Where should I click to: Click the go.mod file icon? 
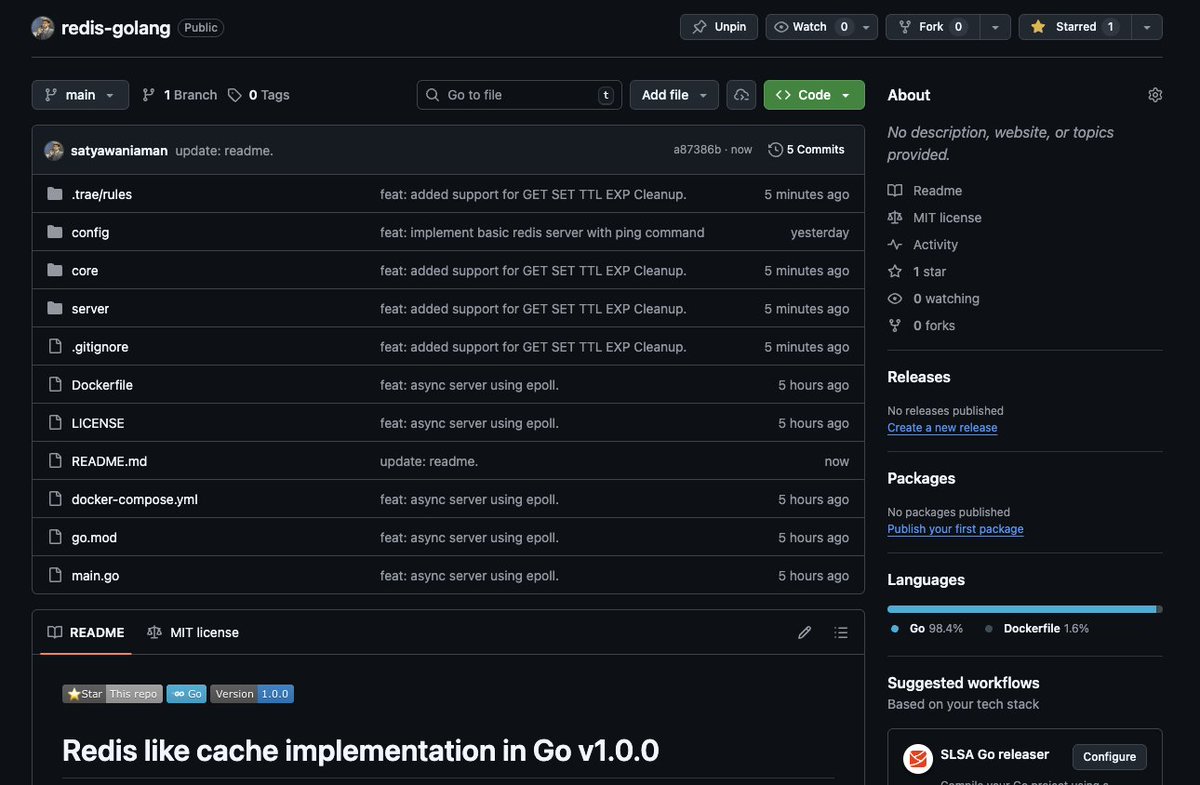[55, 536]
